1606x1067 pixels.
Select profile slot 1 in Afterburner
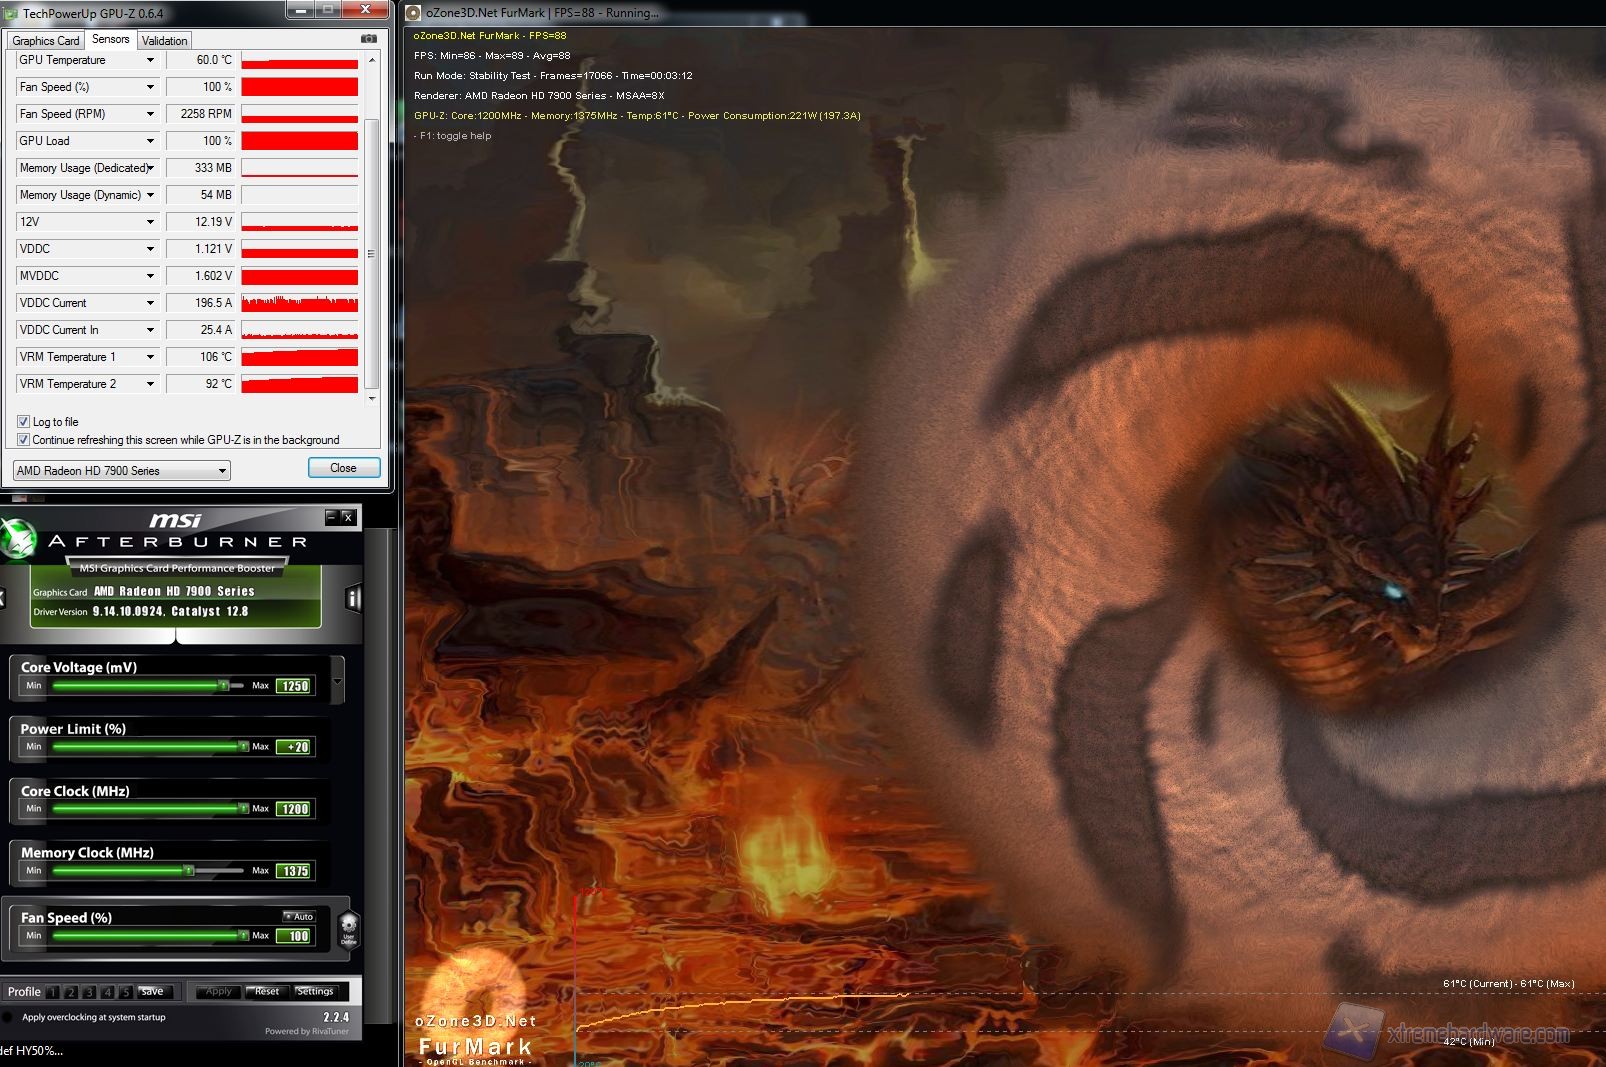53,992
